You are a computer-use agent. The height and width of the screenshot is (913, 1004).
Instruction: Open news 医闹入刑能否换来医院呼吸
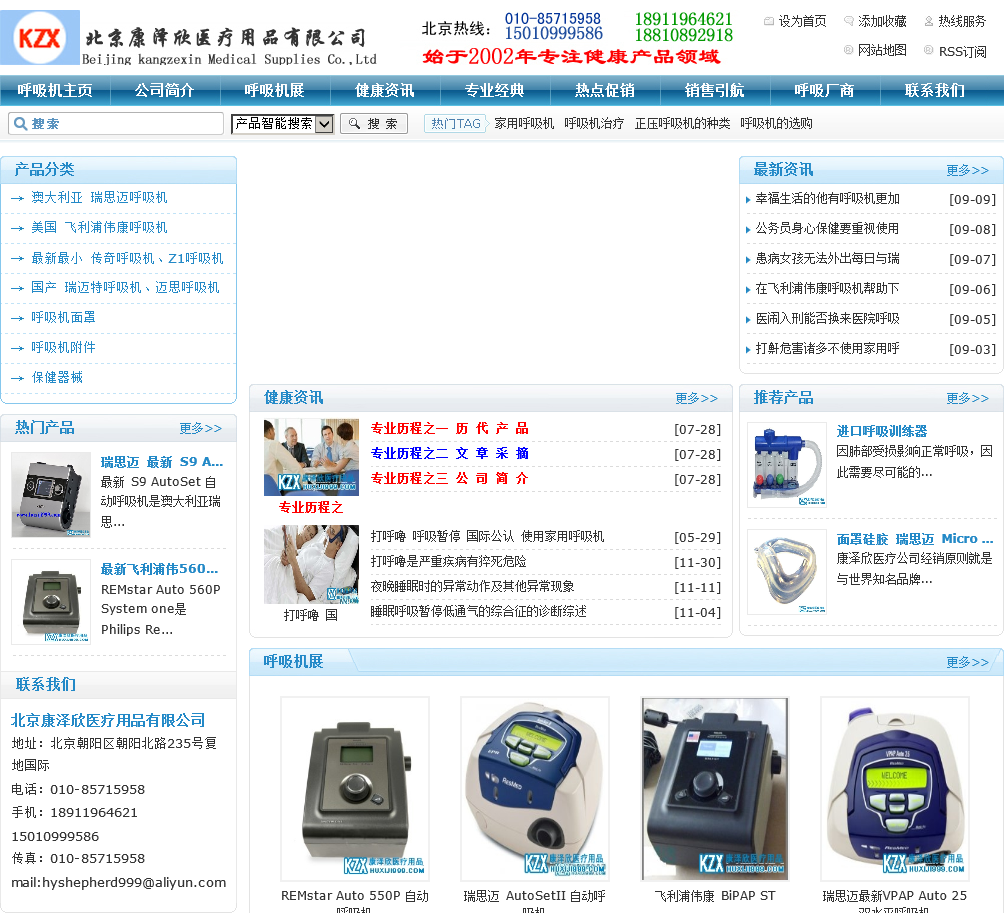point(827,318)
